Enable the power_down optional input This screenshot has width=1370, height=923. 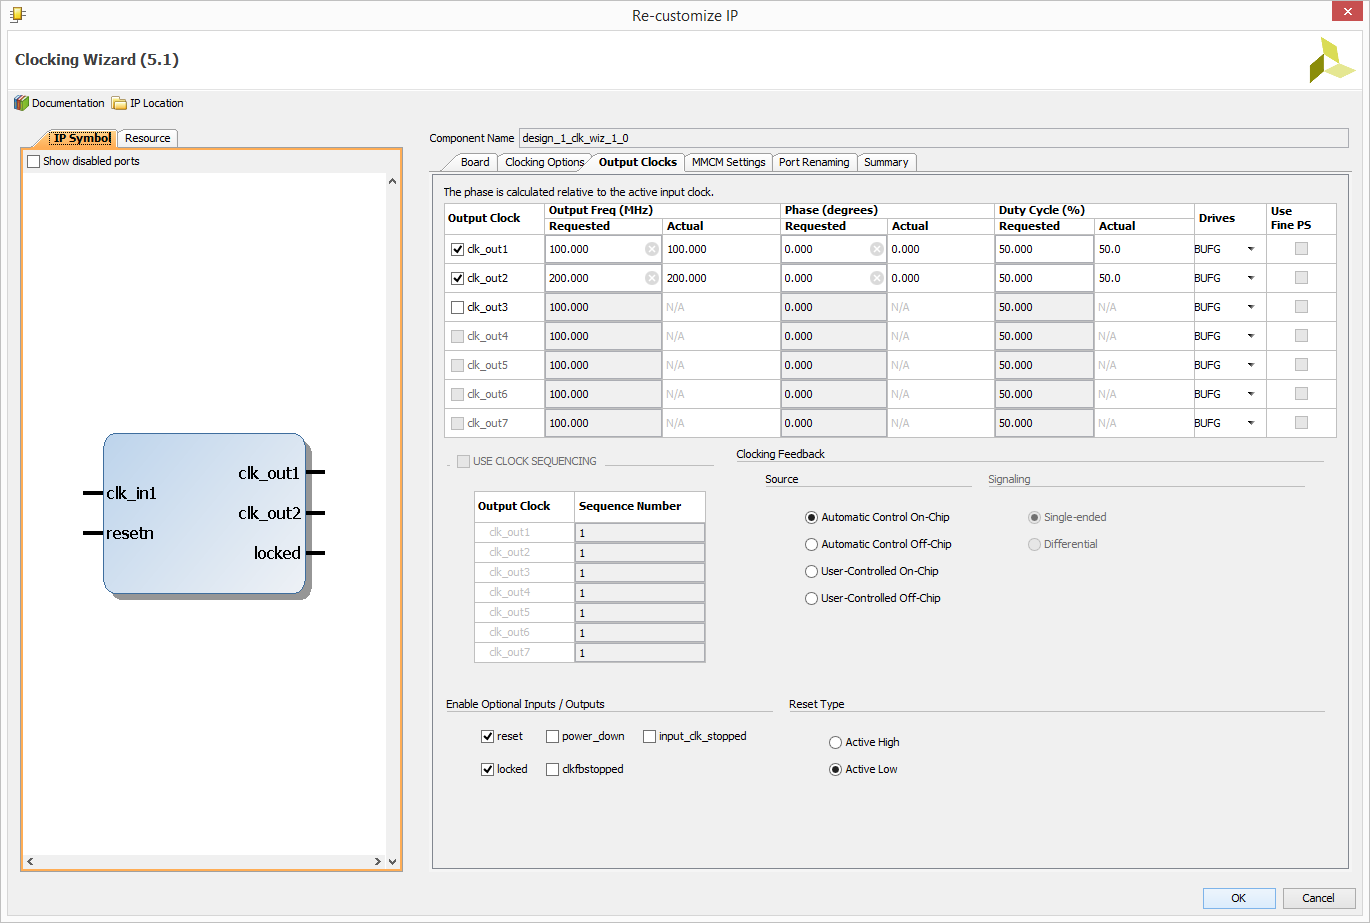coord(553,736)
